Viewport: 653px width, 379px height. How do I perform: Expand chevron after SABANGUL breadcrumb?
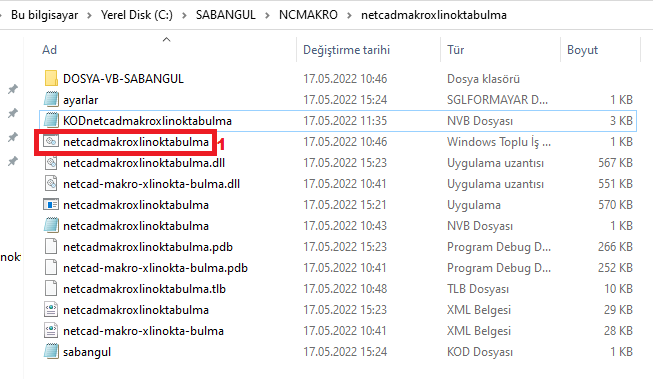(267, 16)
